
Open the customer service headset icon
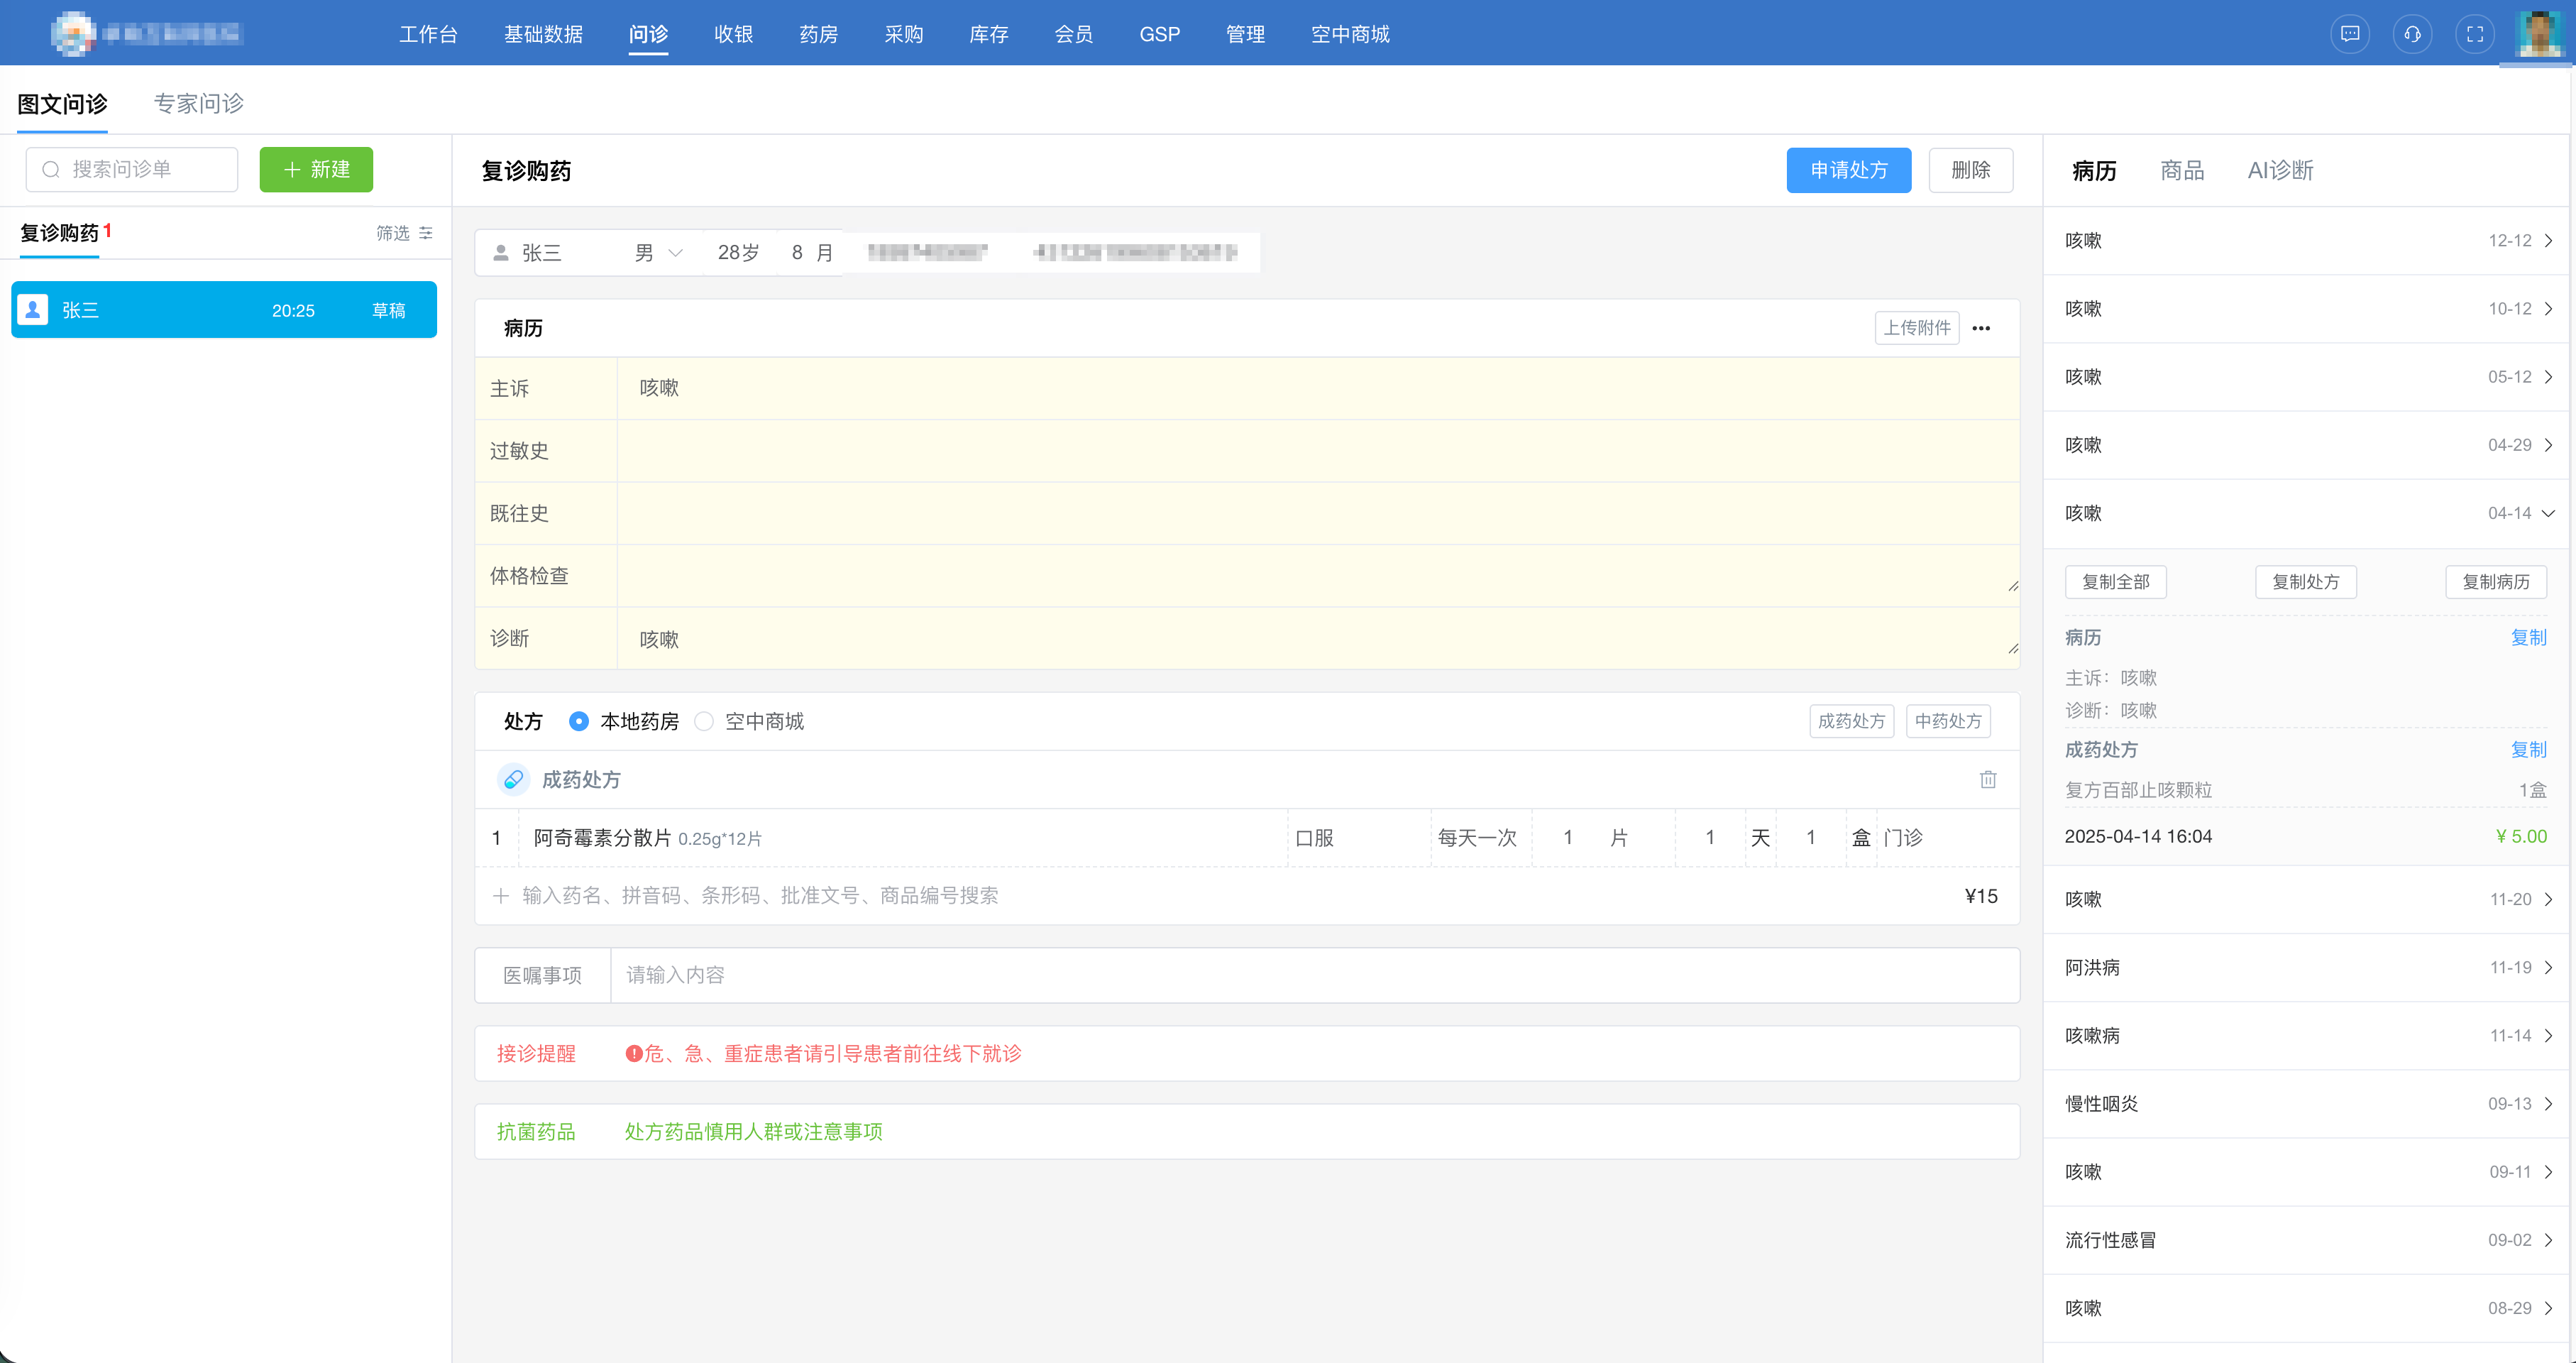coord(2412,34)
